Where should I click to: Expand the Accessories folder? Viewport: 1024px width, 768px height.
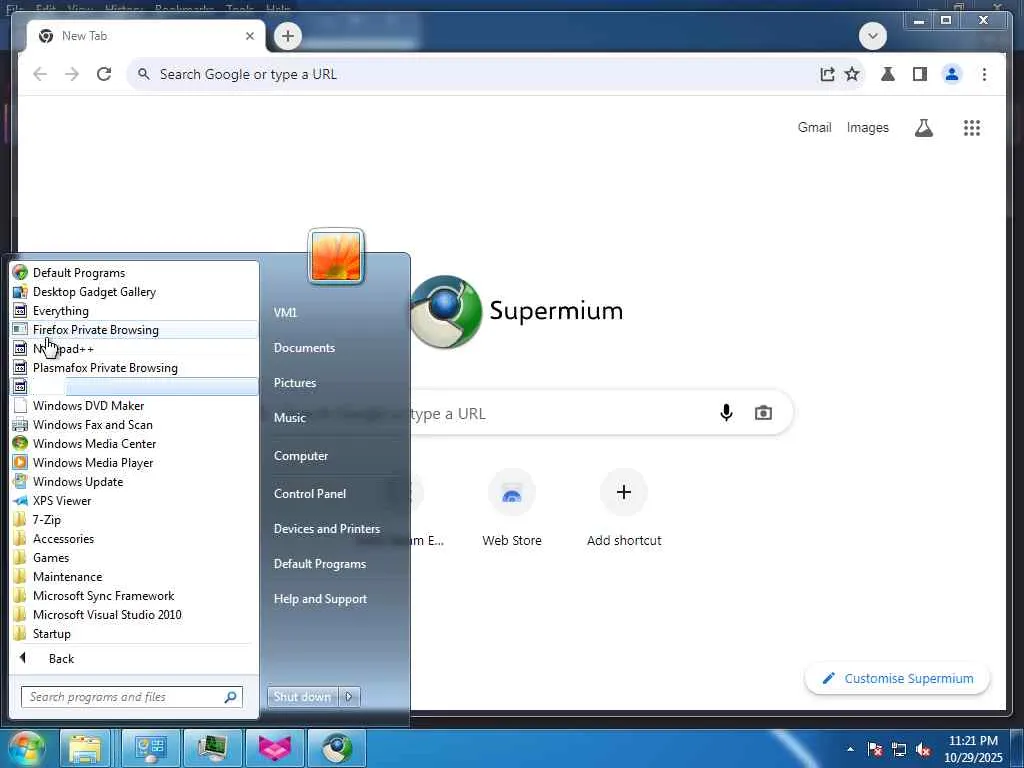(134, 539)
